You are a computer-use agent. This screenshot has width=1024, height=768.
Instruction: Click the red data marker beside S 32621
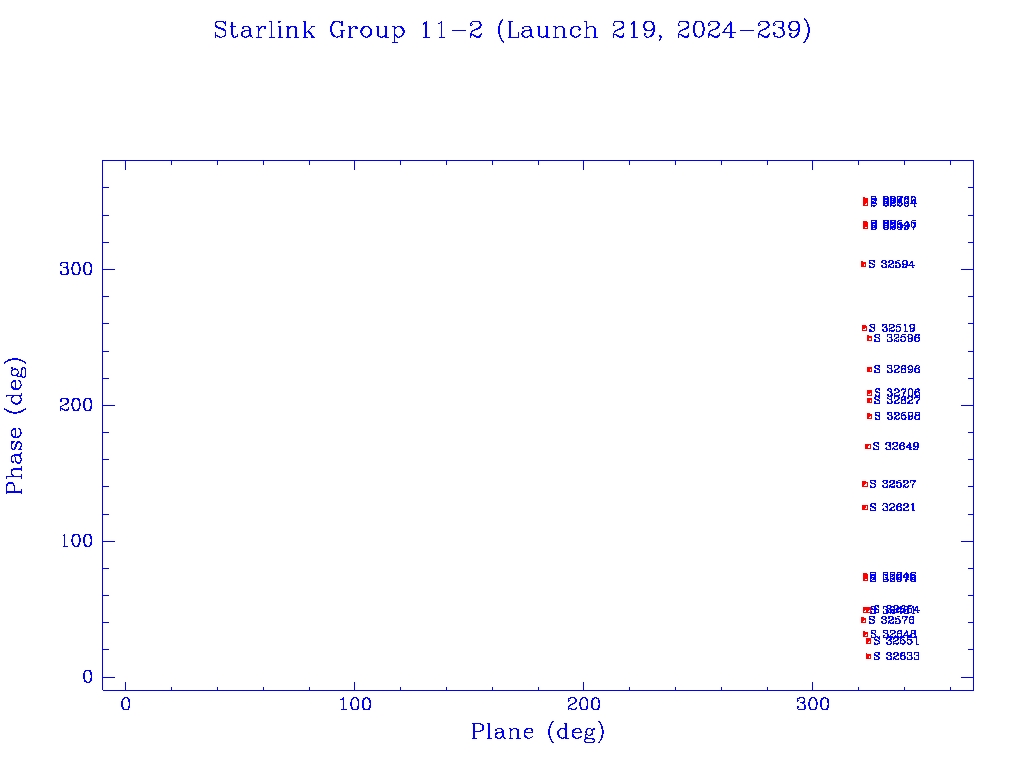865,507
